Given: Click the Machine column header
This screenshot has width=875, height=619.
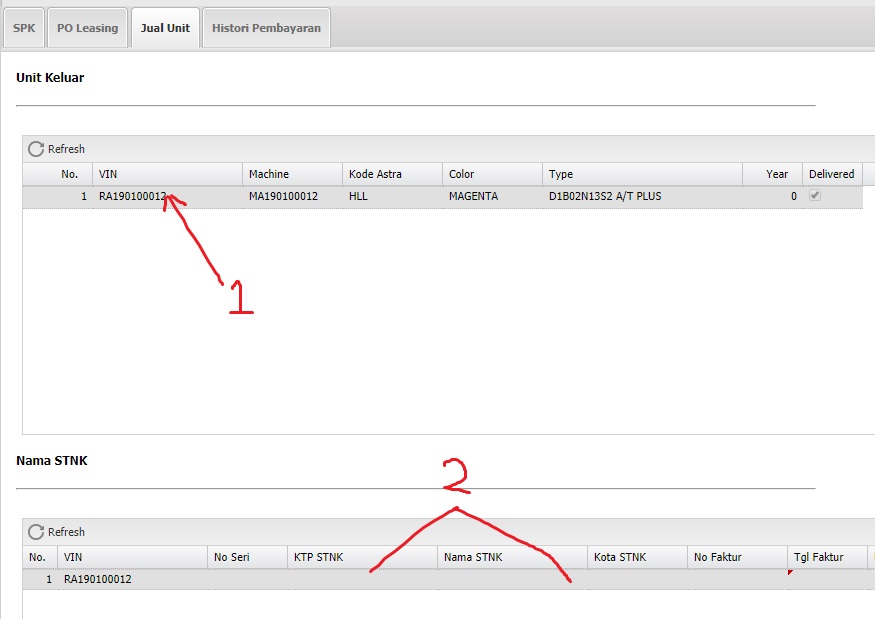Looking at the screenshot, I should [292, 174].
